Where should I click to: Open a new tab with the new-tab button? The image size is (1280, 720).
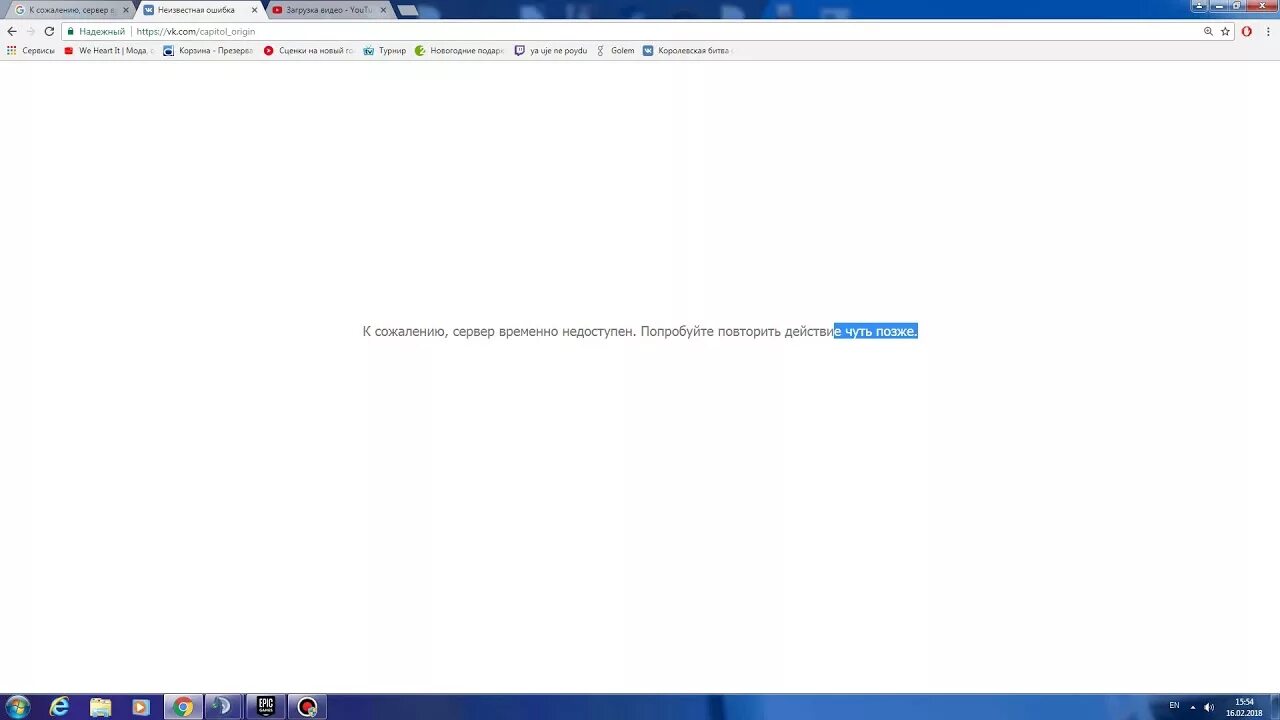[408, 10]
